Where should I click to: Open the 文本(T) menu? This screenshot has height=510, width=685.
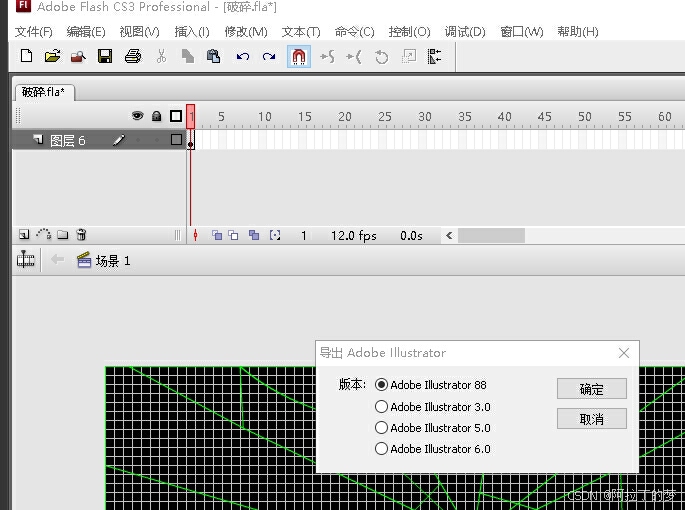click(x=301, y=32)
